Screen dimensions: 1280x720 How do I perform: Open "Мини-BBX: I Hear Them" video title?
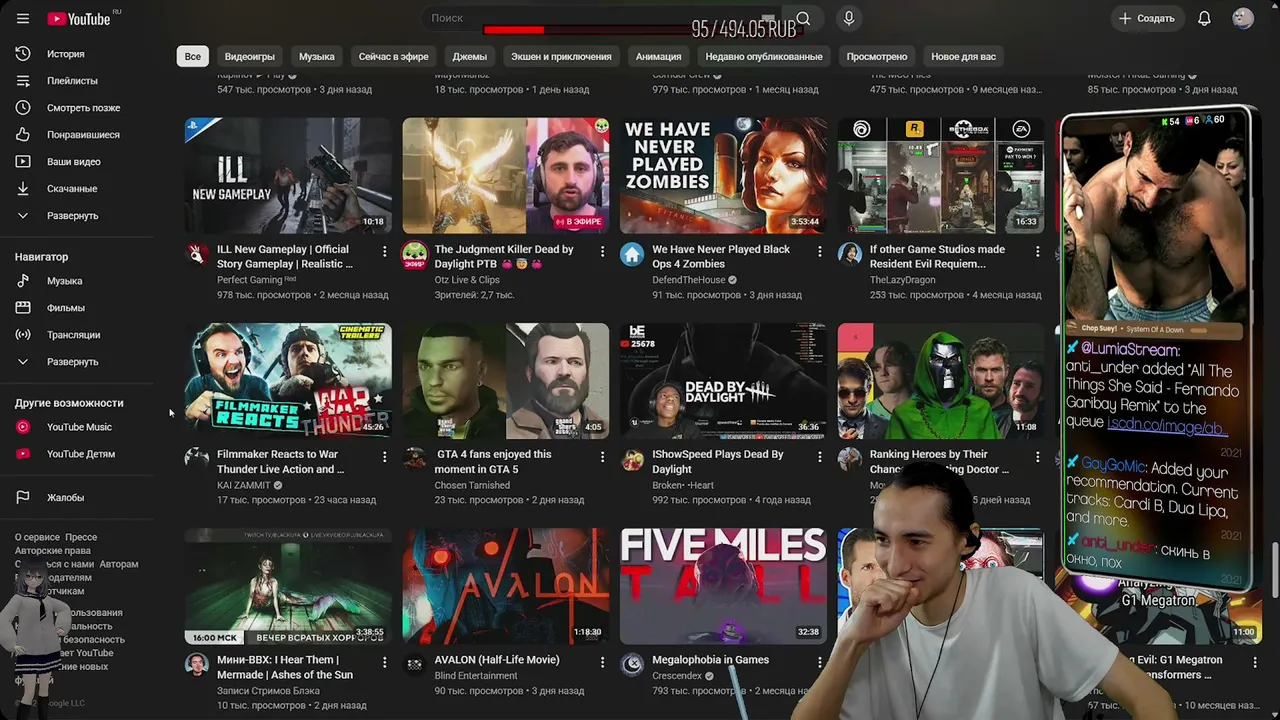click(285, 667)
